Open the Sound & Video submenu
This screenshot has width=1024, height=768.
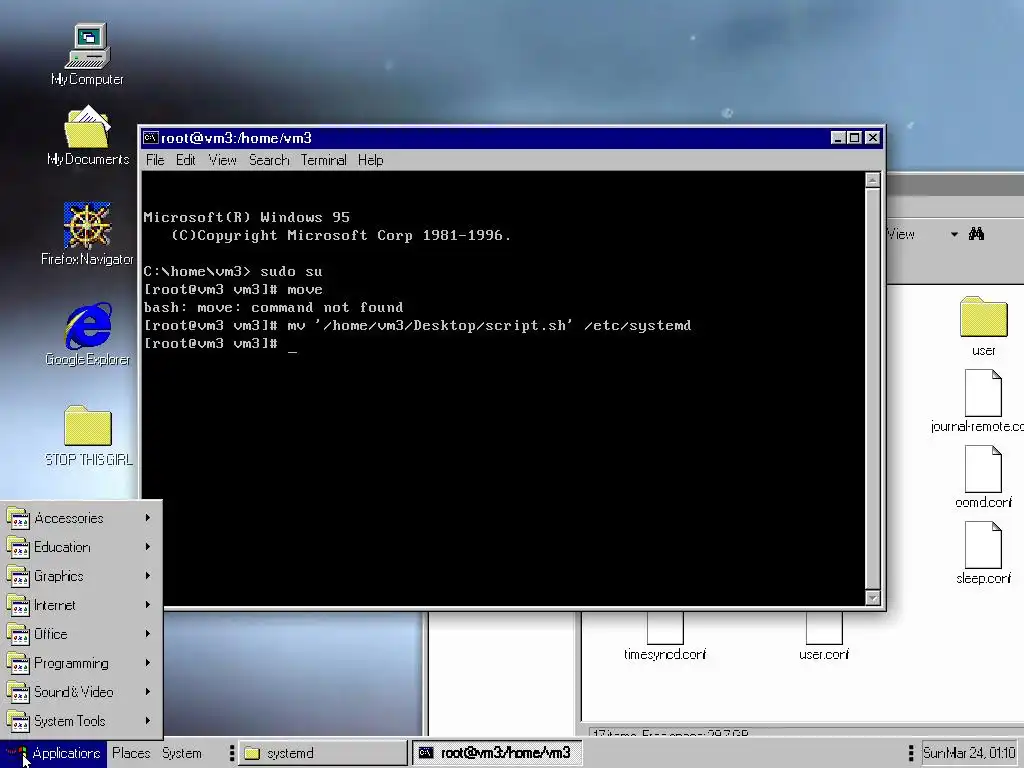[x=82, y=692]
